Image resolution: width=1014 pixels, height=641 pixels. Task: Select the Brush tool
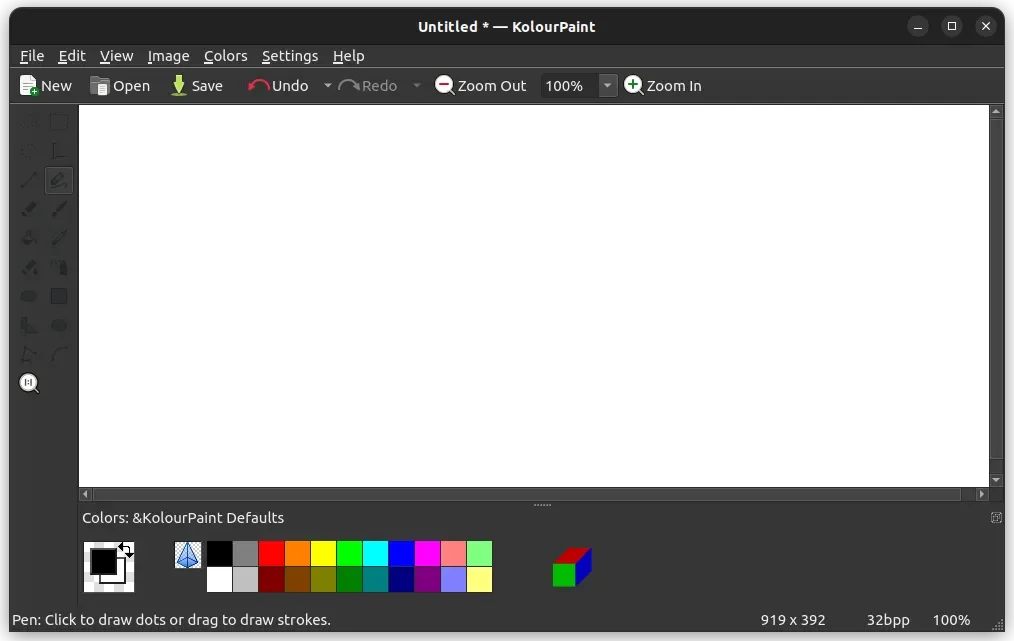tap(59, 209)
